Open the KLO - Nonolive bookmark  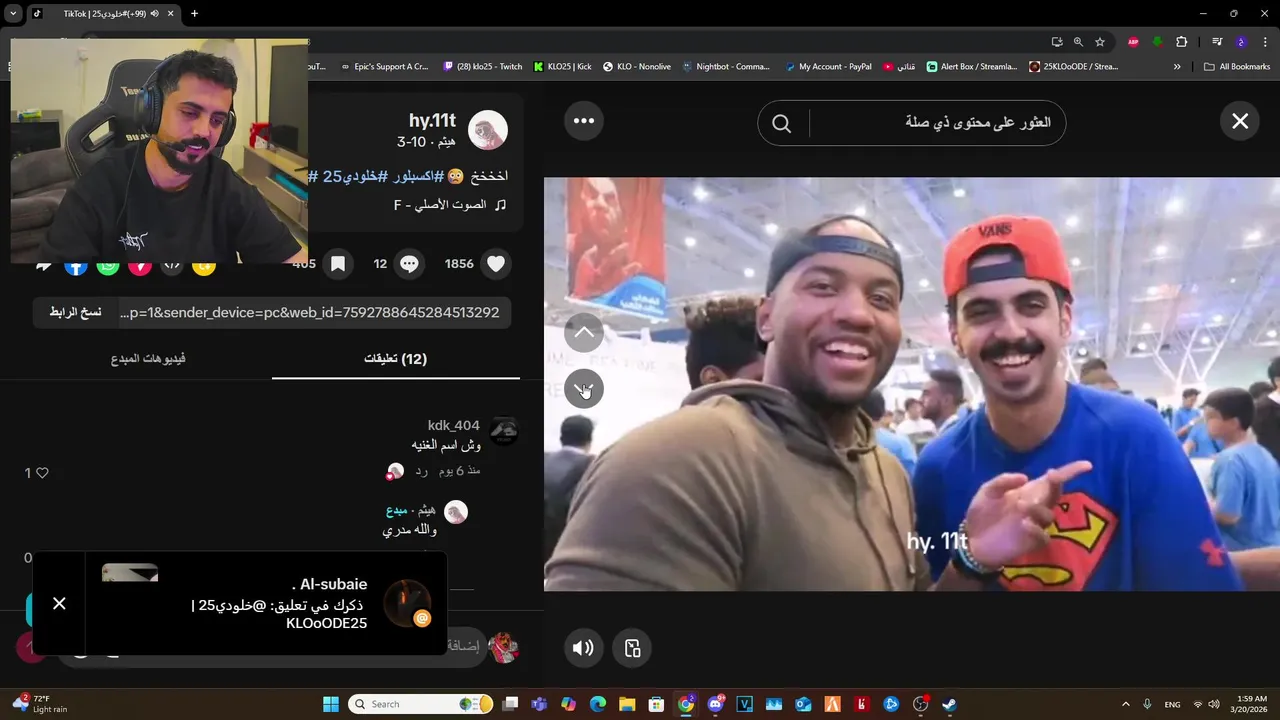click(636, 67)
